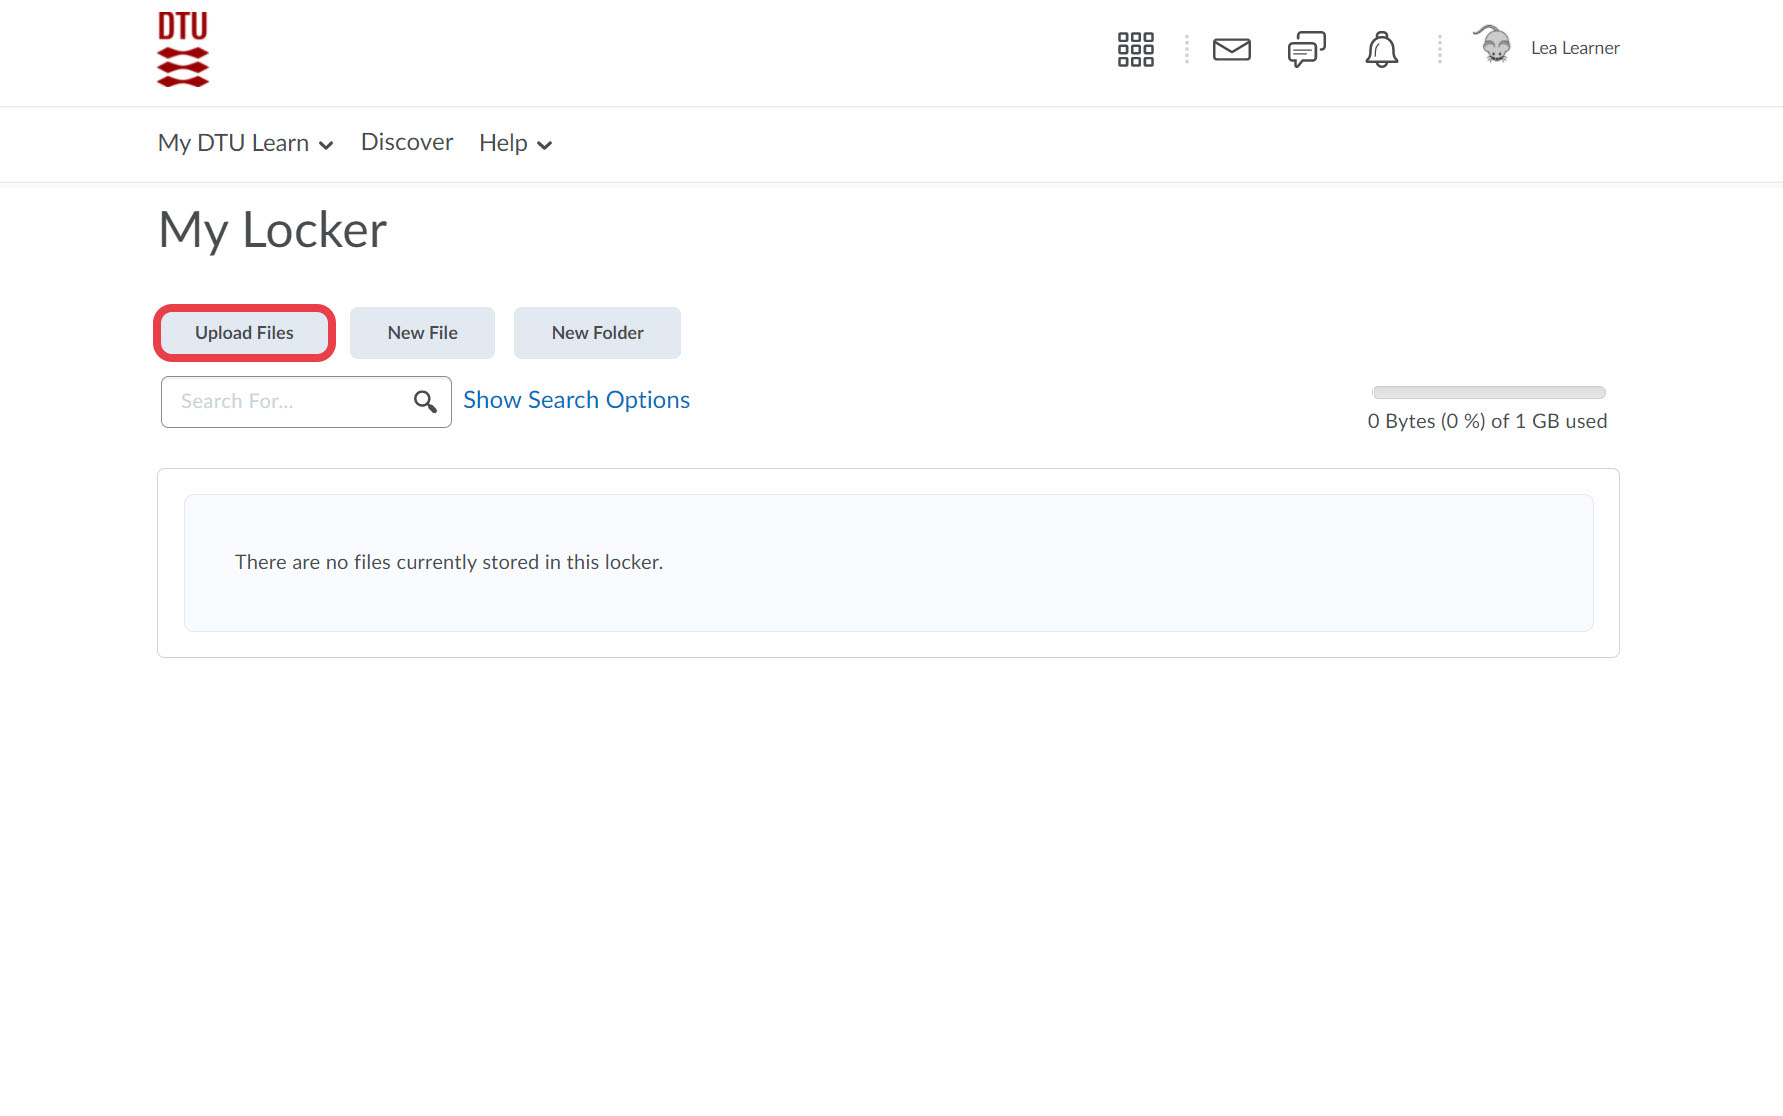
Task: Open the course selector grid icon
Action: click(1135, 49)
